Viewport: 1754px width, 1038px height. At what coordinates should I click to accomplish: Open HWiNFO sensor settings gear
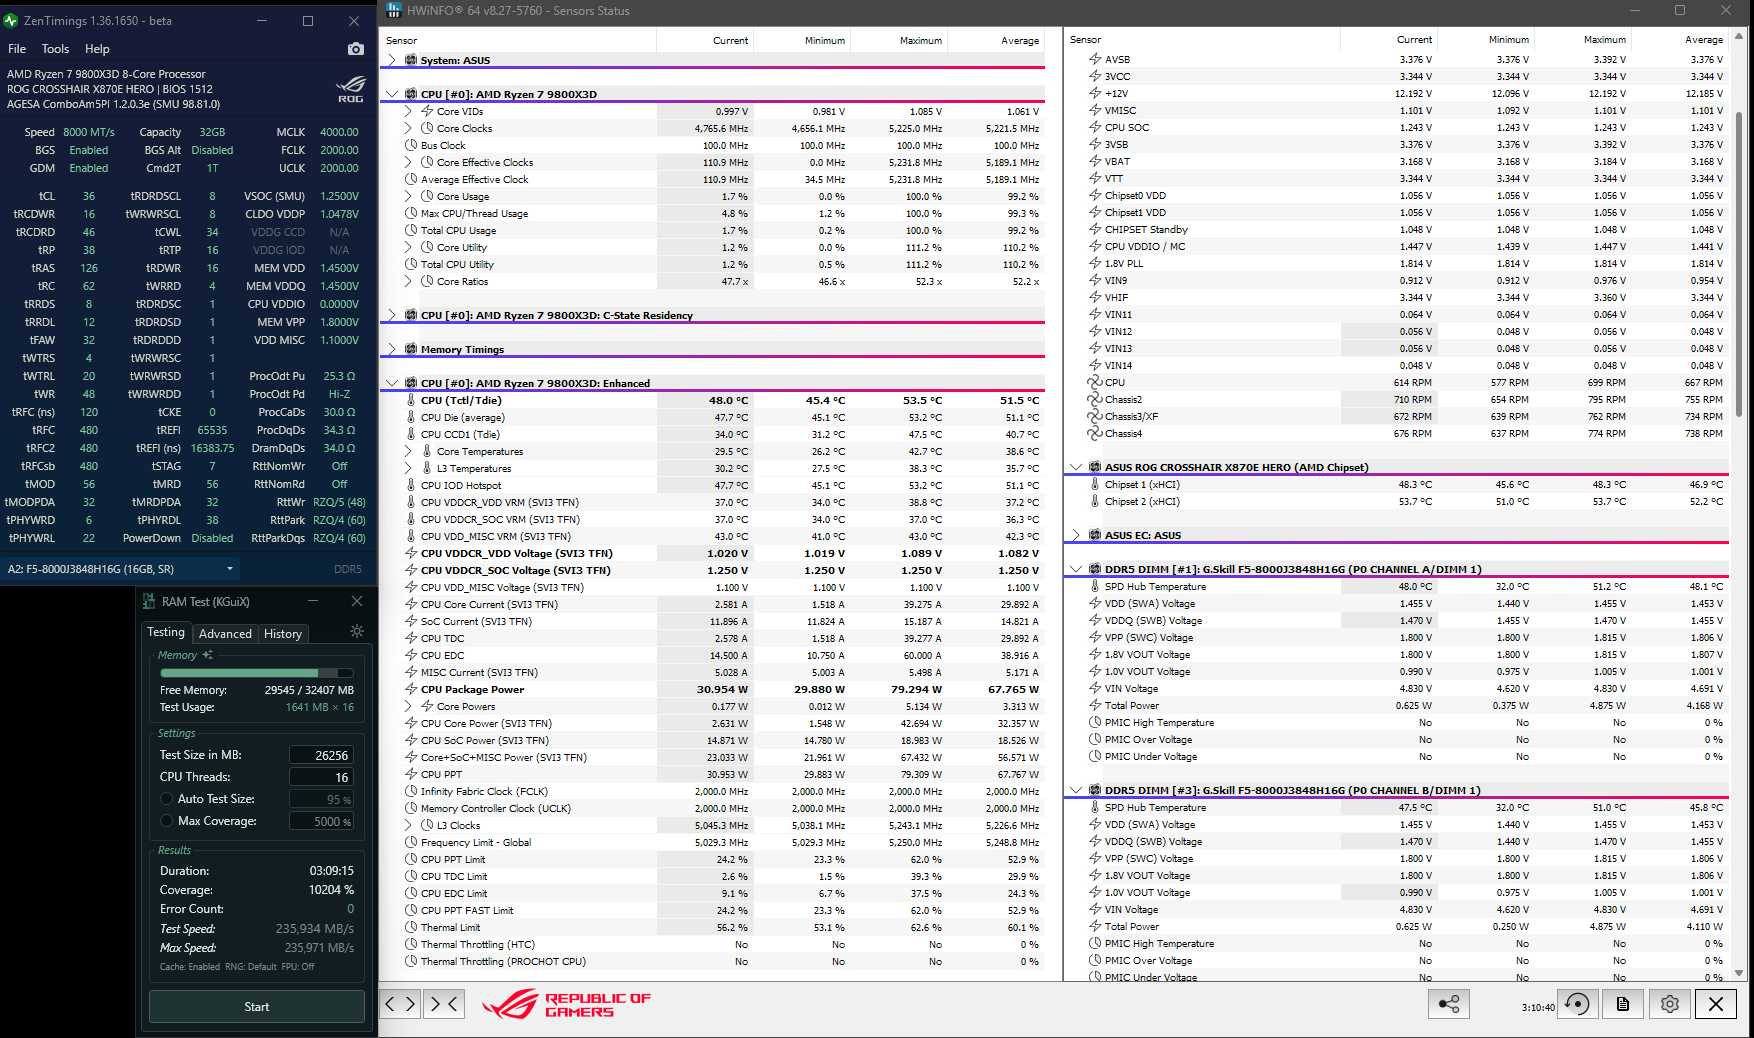point(1669,1004)
